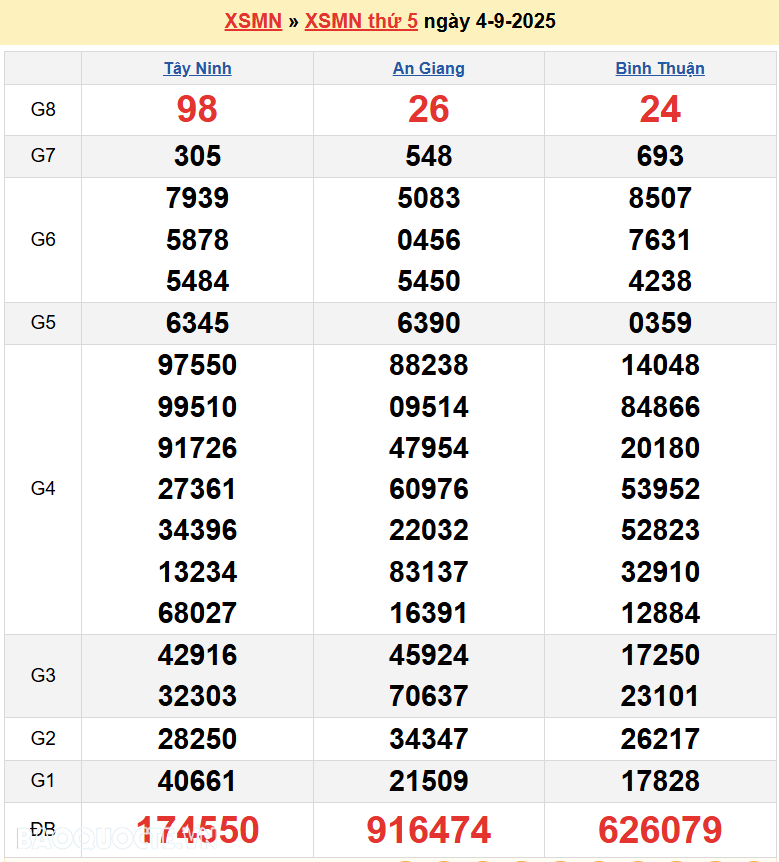
Task: Click An Giang G7 number 548
Action: click(428, 156)
